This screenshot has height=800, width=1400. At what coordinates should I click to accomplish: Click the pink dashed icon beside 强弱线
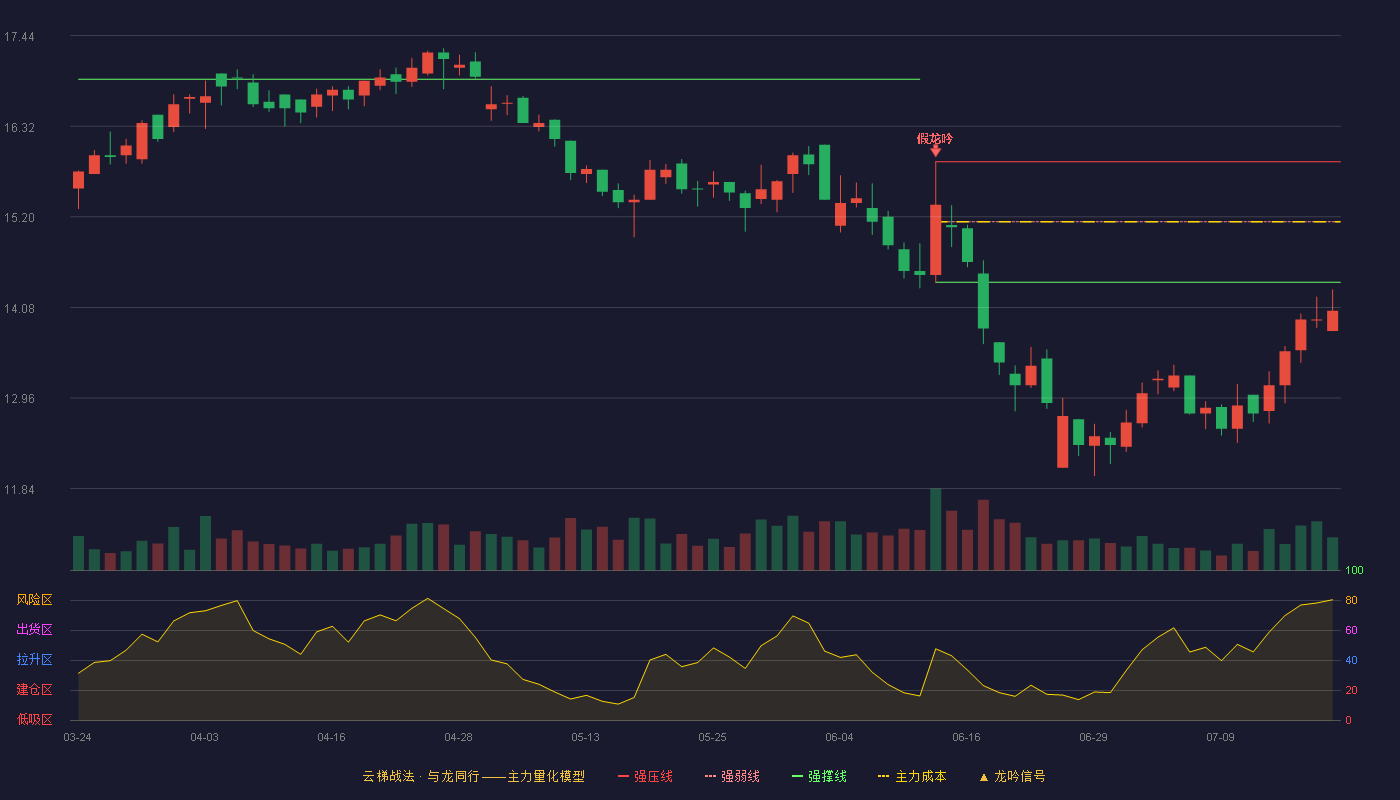[x=711, y=777]
